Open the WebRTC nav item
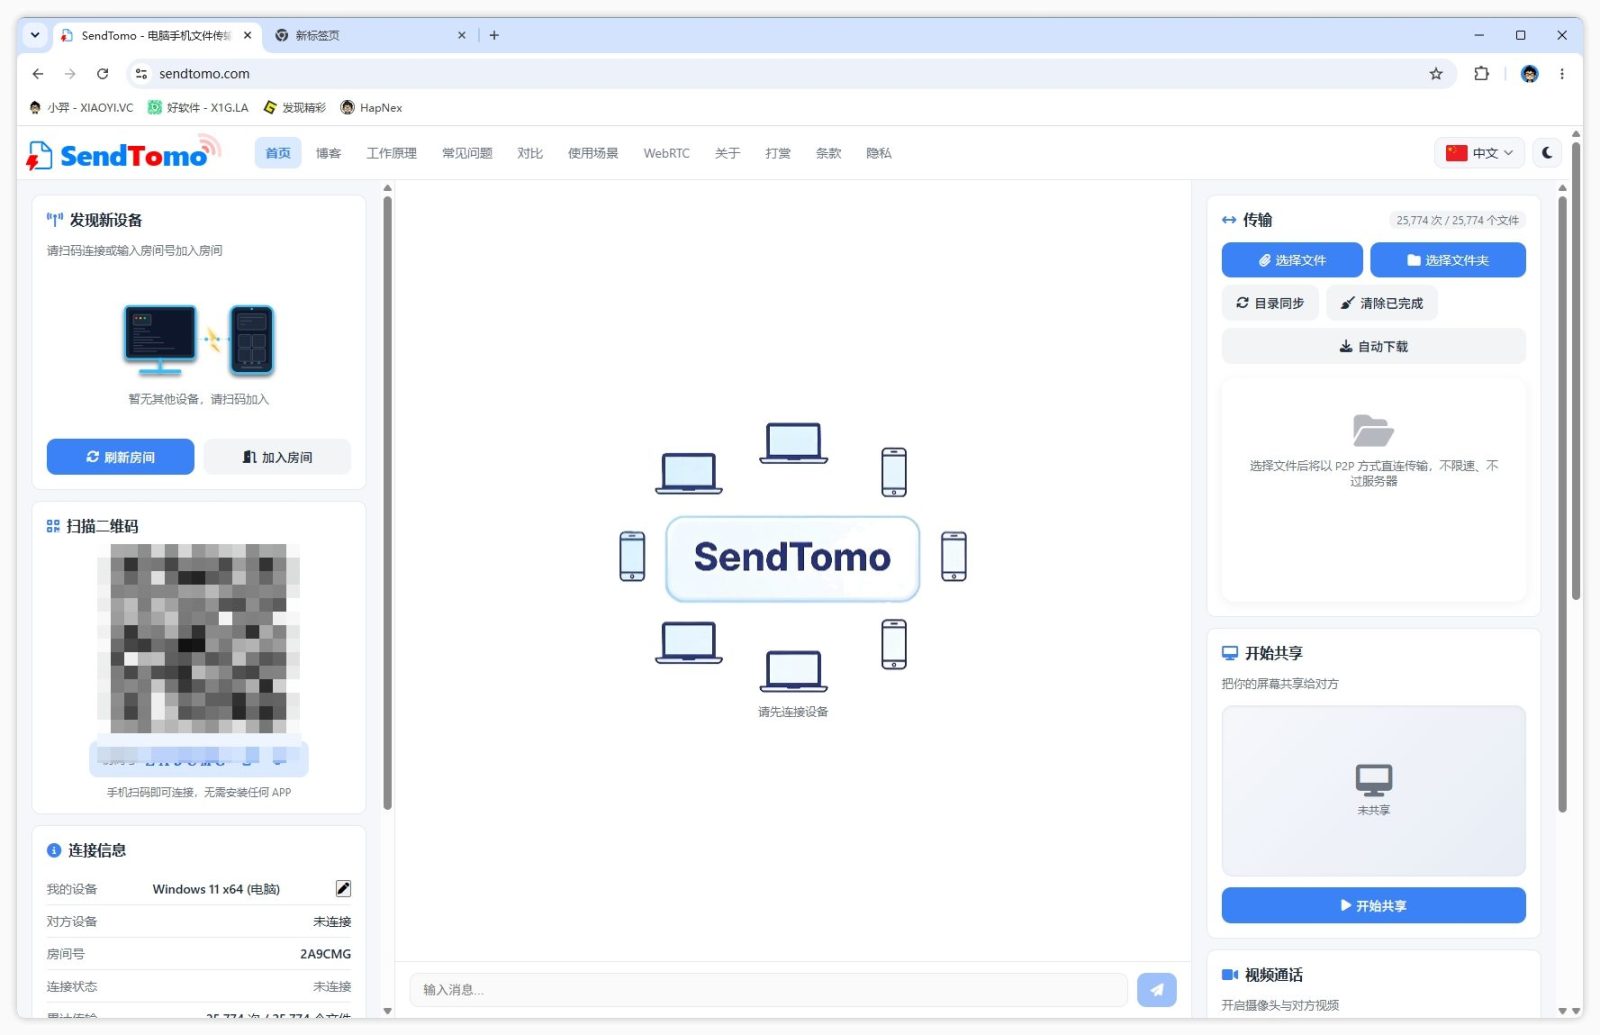 (666, 153)
